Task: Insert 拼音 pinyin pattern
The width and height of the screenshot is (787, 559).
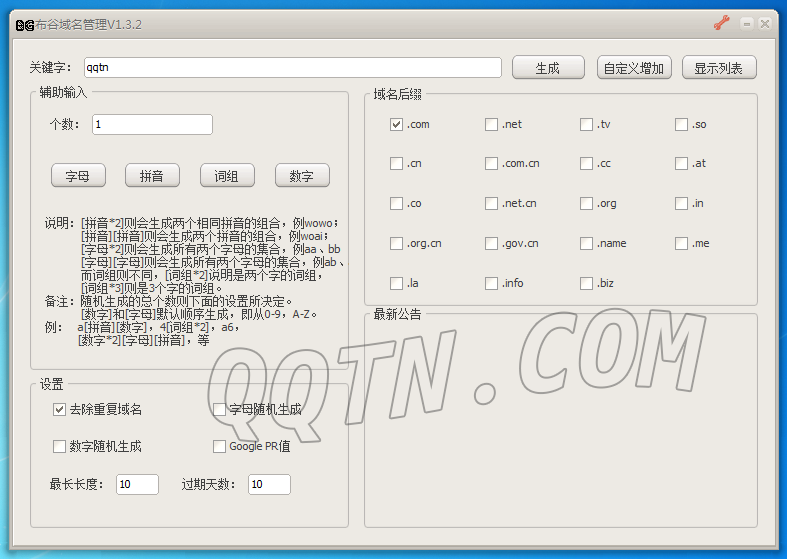Action: point(152,176)
